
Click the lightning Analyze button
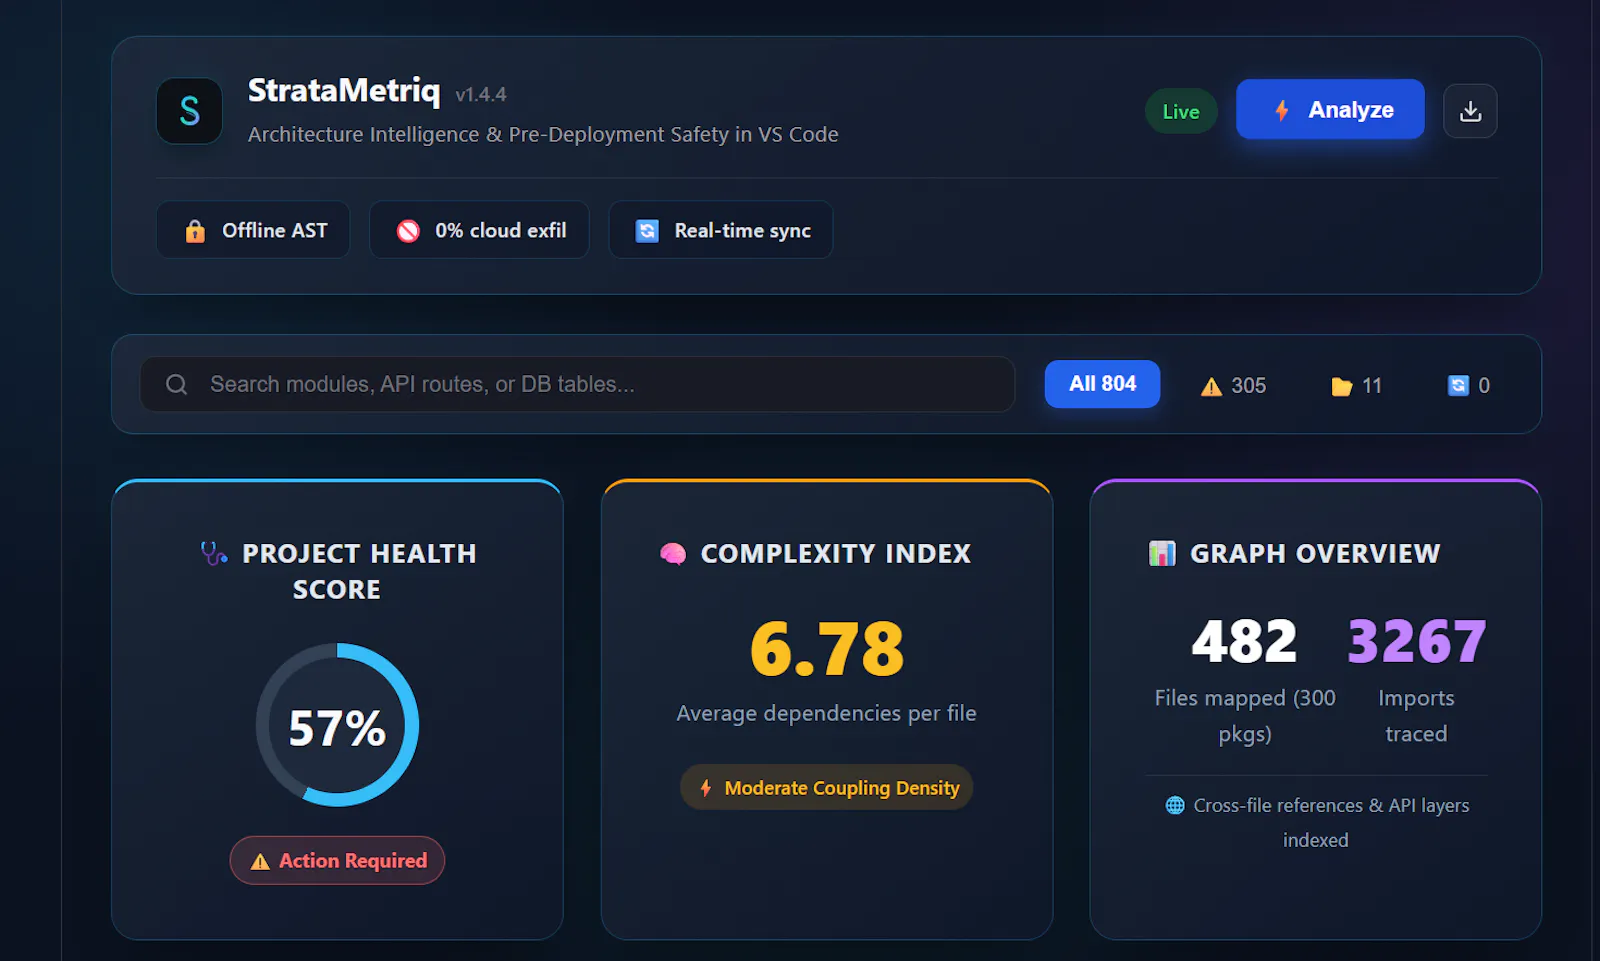[x=1330, y=109]
